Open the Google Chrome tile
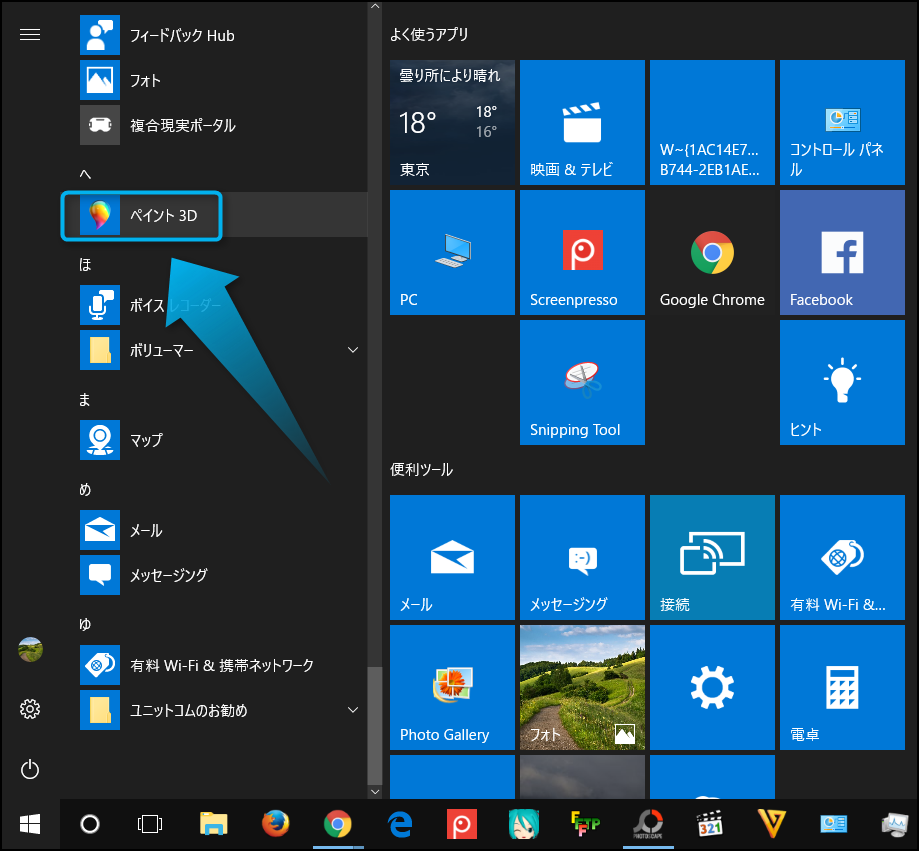The height and width of the screenshot is (851, 919). (x=712, y=253)
